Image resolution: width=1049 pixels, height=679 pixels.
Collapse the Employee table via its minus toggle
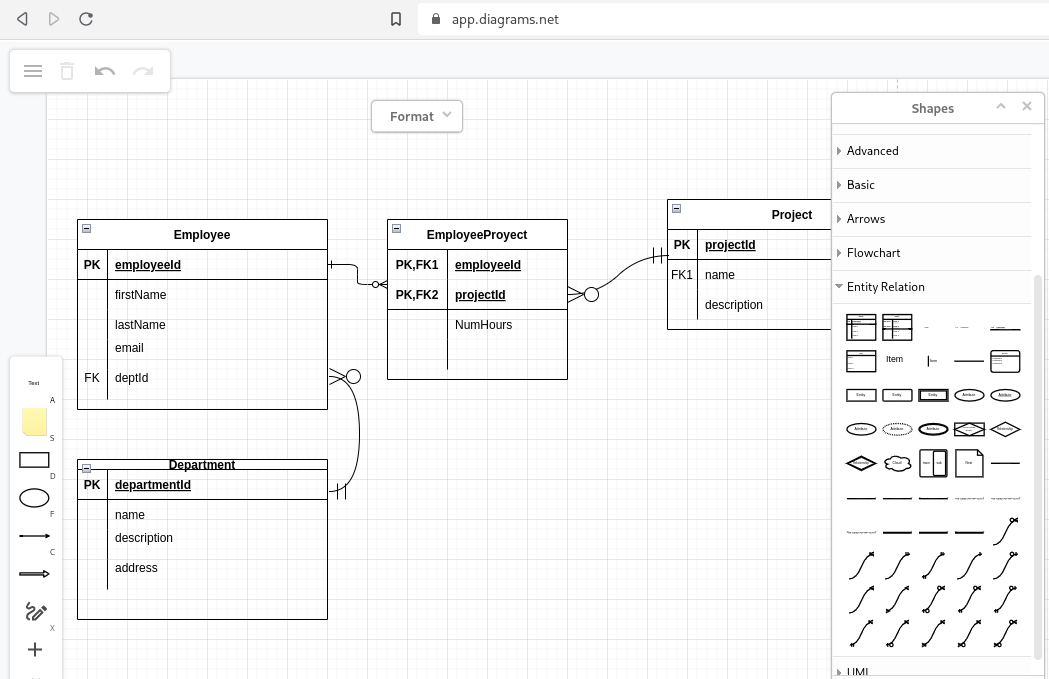tap(86, 228)
